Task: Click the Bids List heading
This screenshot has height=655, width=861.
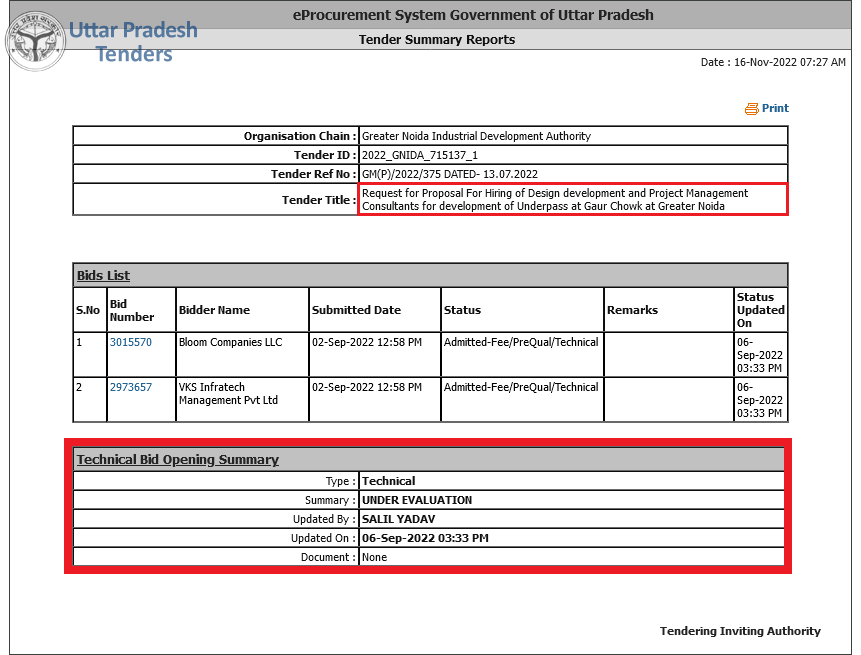Action: click(103, 276)
